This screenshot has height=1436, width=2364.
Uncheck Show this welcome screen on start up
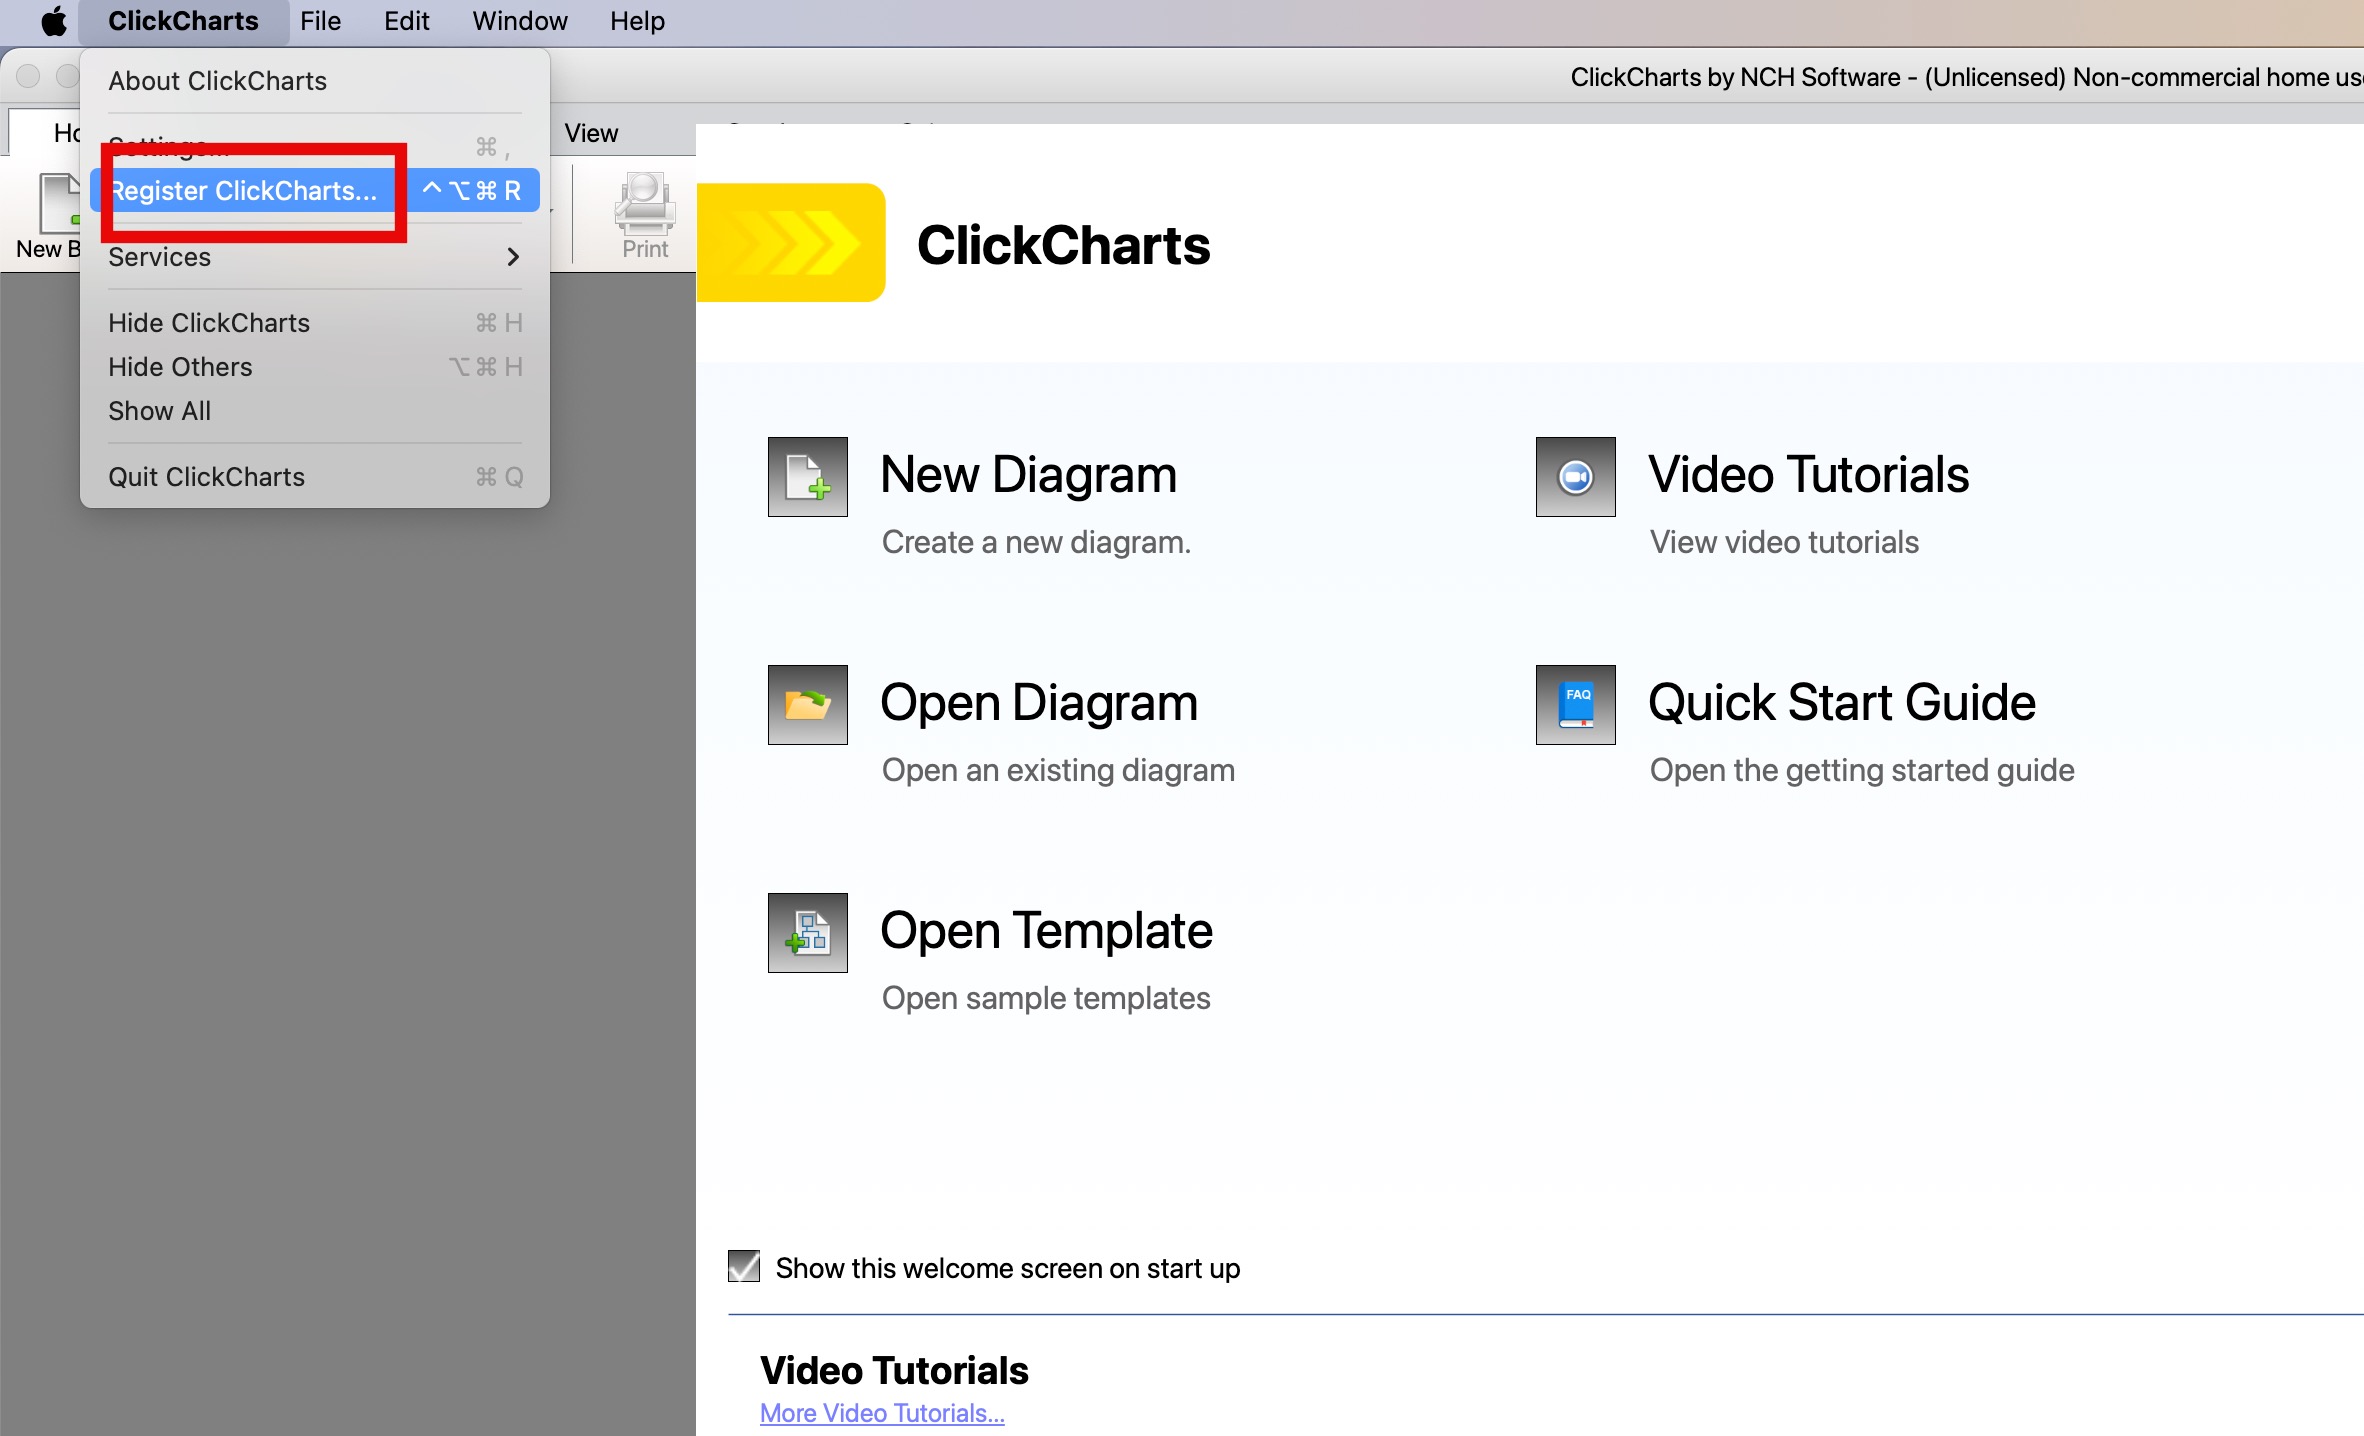(x=744, y=1267)
